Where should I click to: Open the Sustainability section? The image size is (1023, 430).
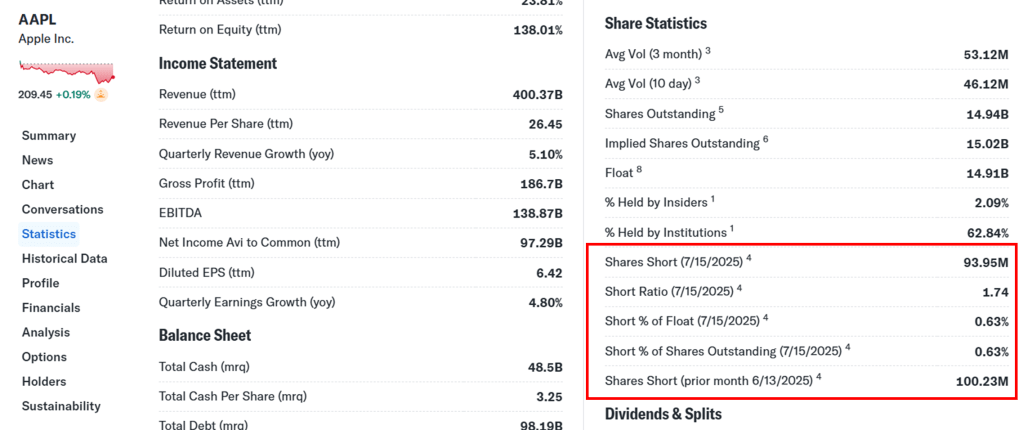coord(61,406)
